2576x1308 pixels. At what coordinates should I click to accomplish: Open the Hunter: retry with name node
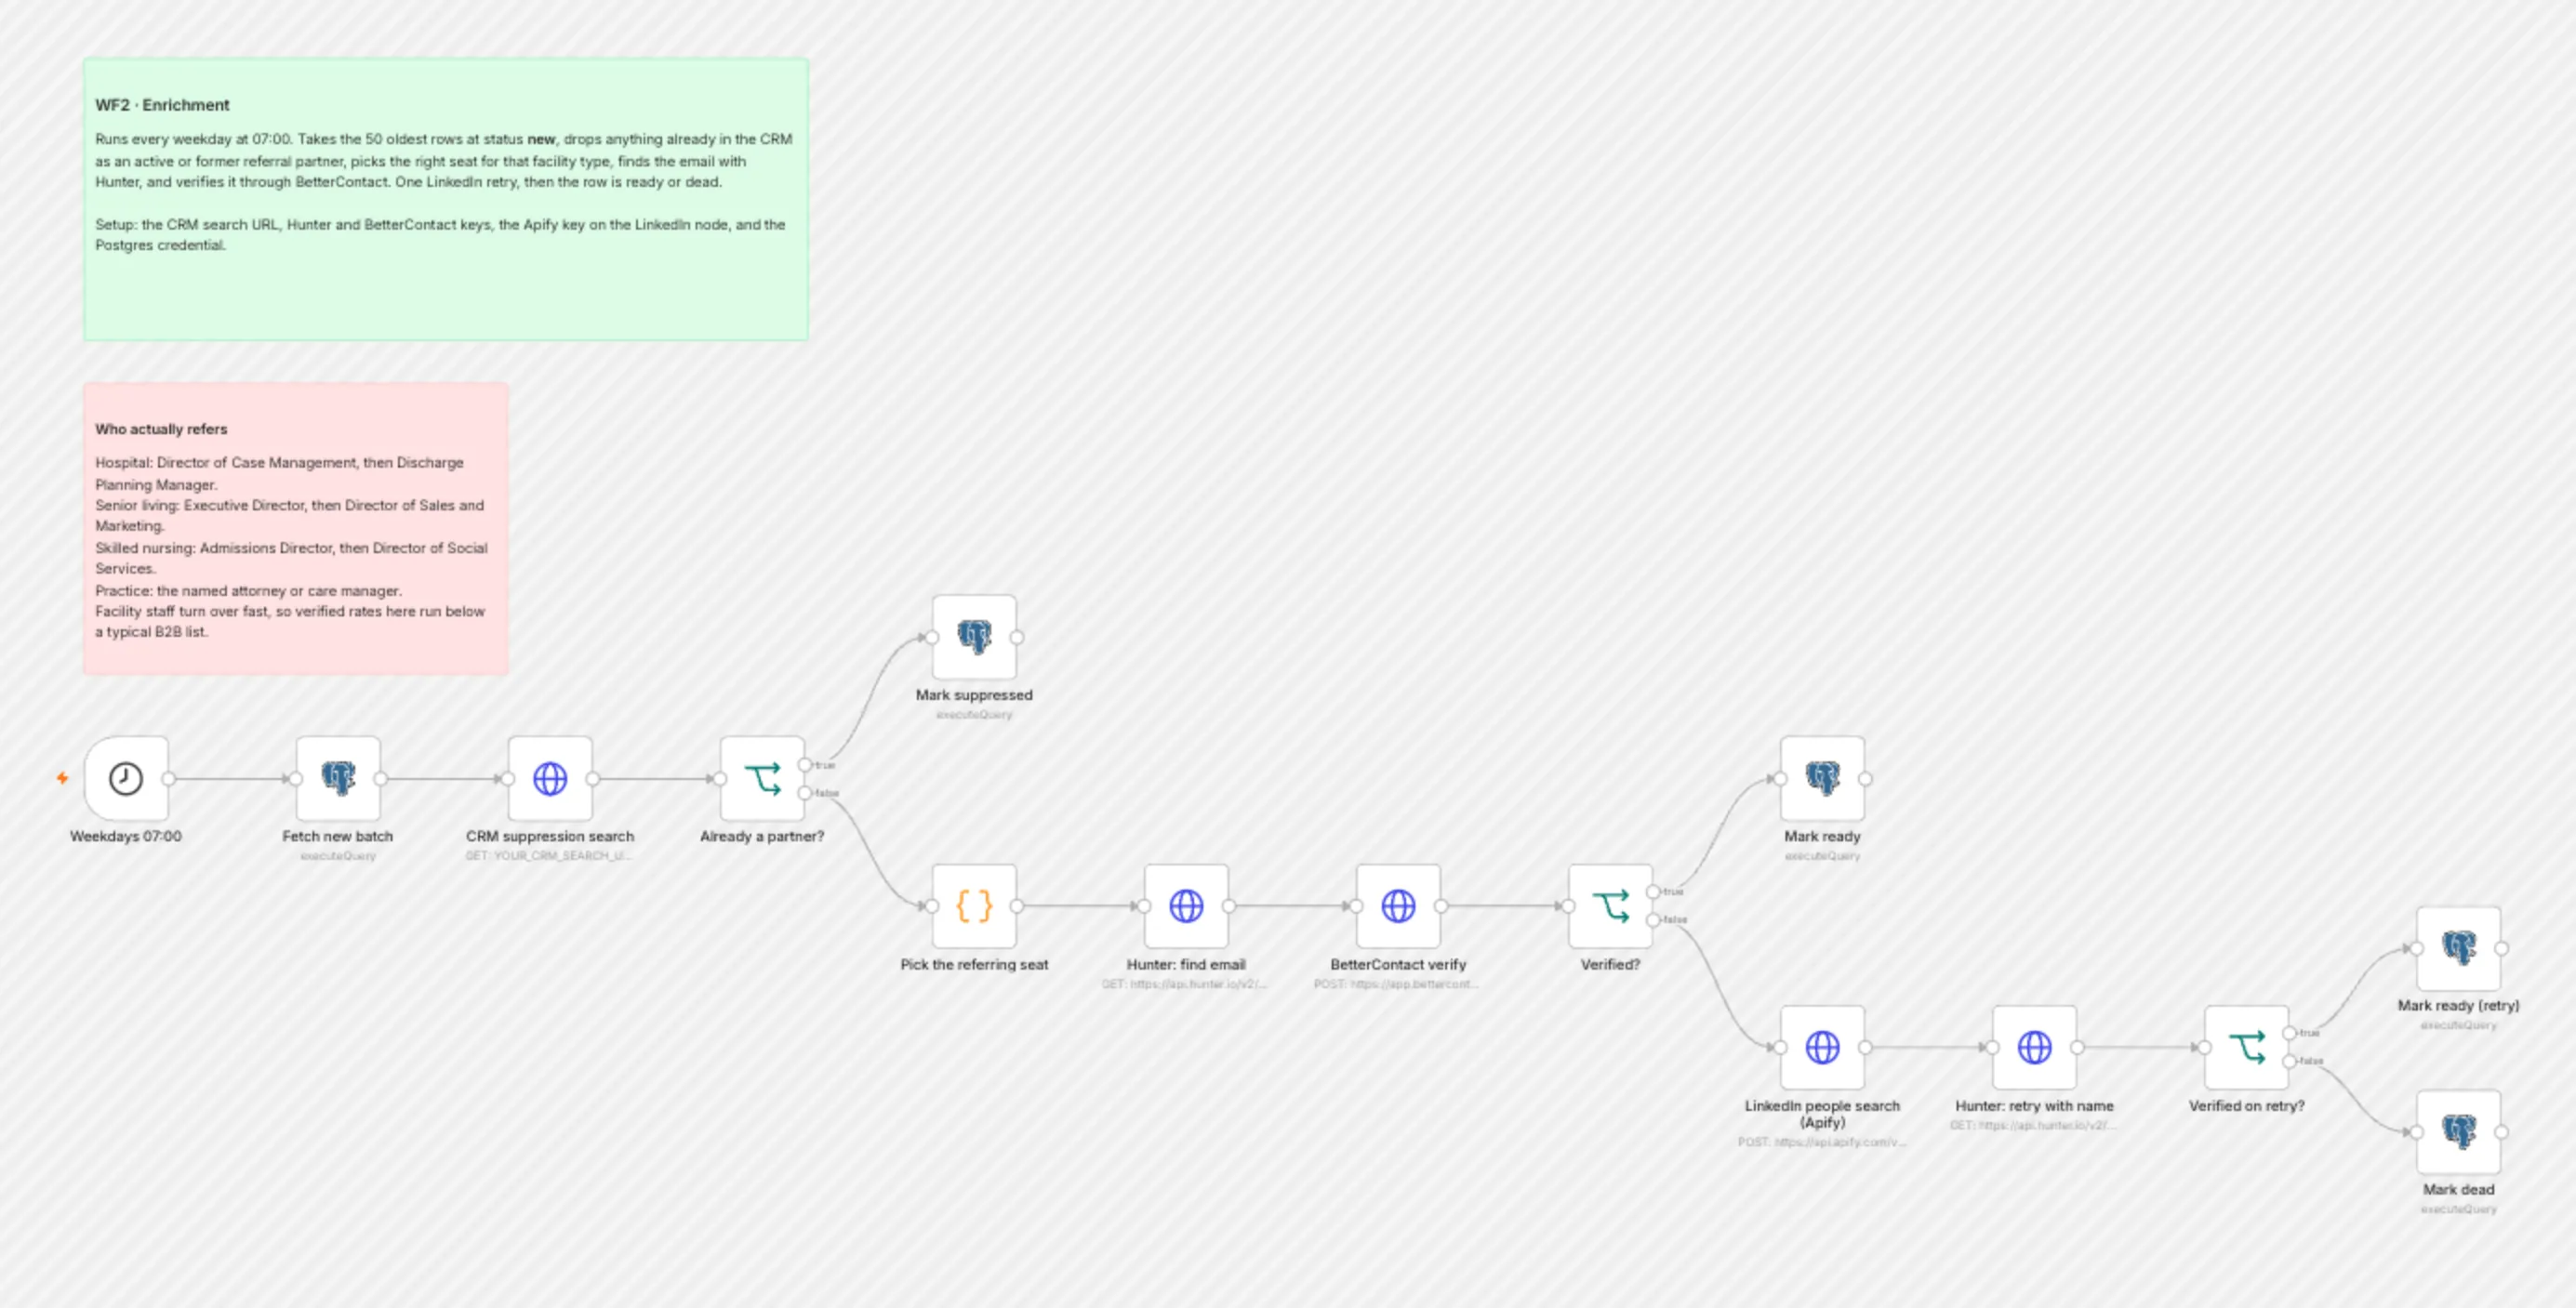tap(2034, 1047)
